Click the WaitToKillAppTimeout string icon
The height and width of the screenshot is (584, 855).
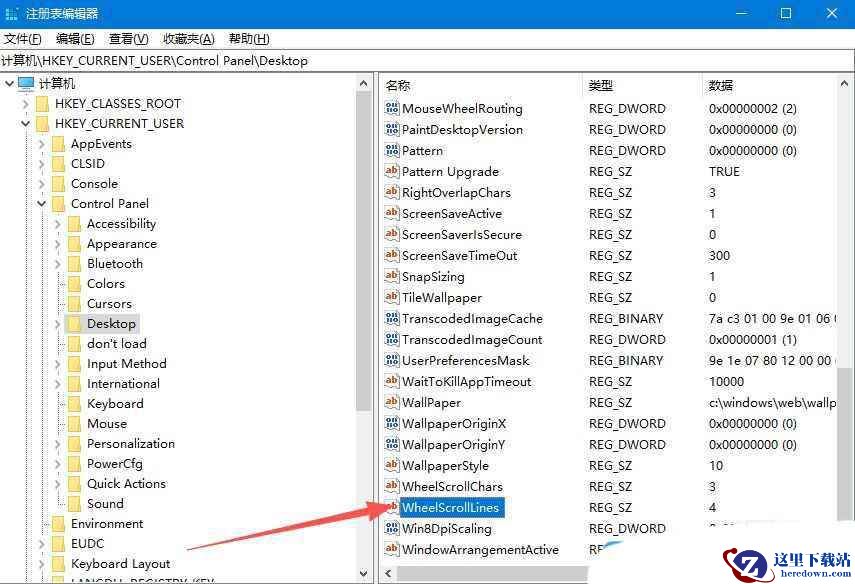tap(392, 381)
